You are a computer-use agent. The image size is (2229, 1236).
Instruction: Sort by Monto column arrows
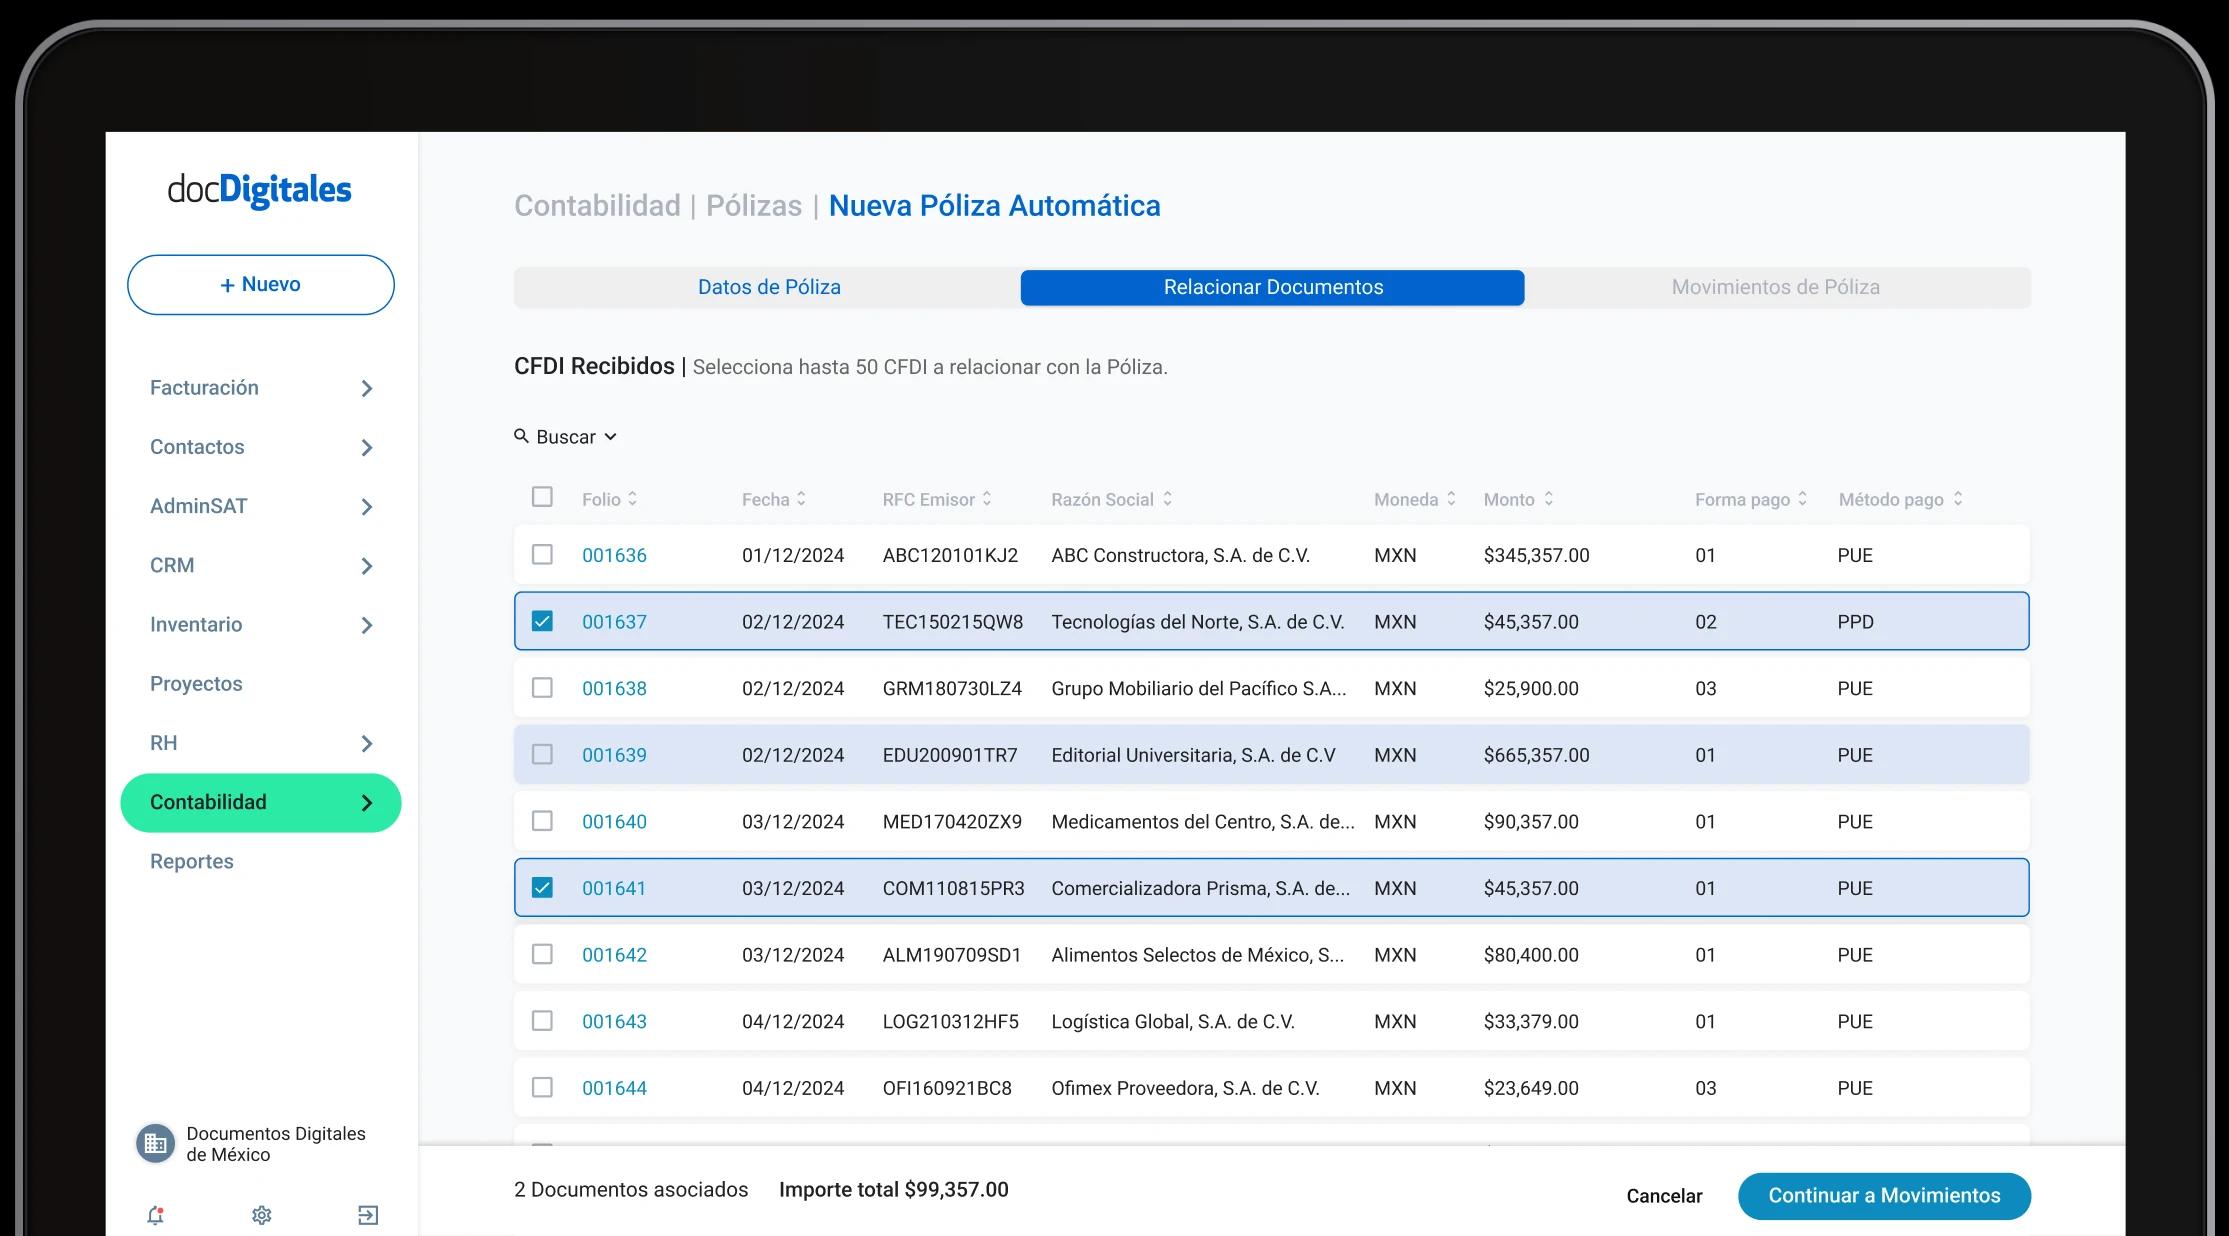(1548, 499)
